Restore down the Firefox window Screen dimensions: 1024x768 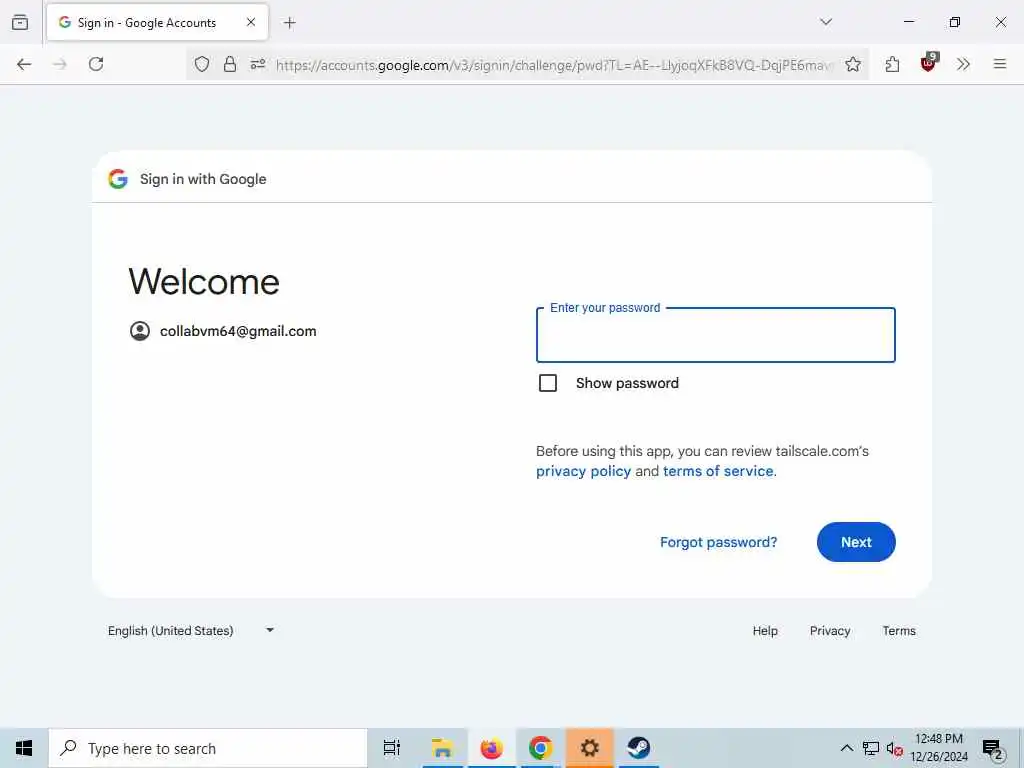click(955, 22)
